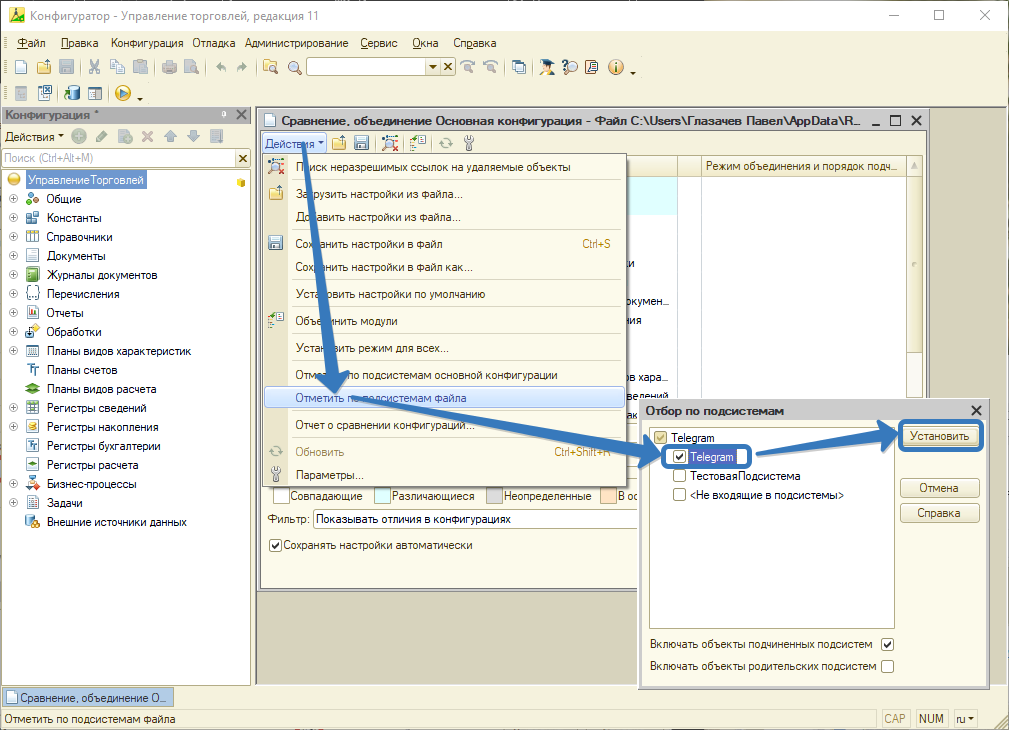Image resolution: width=1009 pixels, height=730 pixels.
Task: Open the Администрирование menu
Action: [x=296, y=43]
